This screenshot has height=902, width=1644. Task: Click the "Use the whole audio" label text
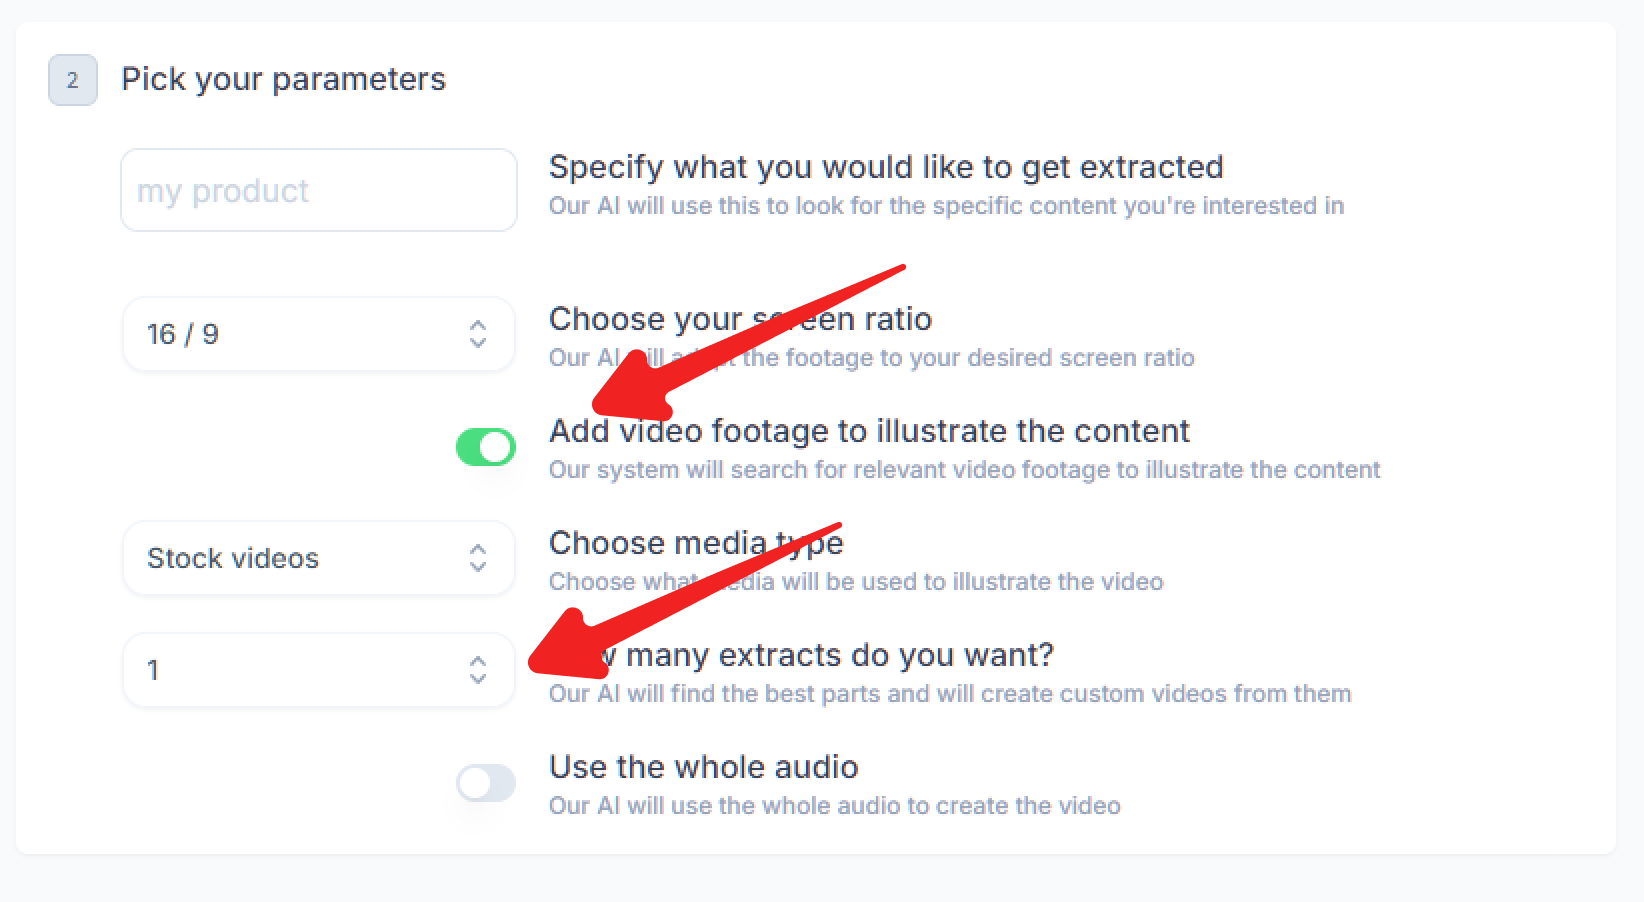703,767
